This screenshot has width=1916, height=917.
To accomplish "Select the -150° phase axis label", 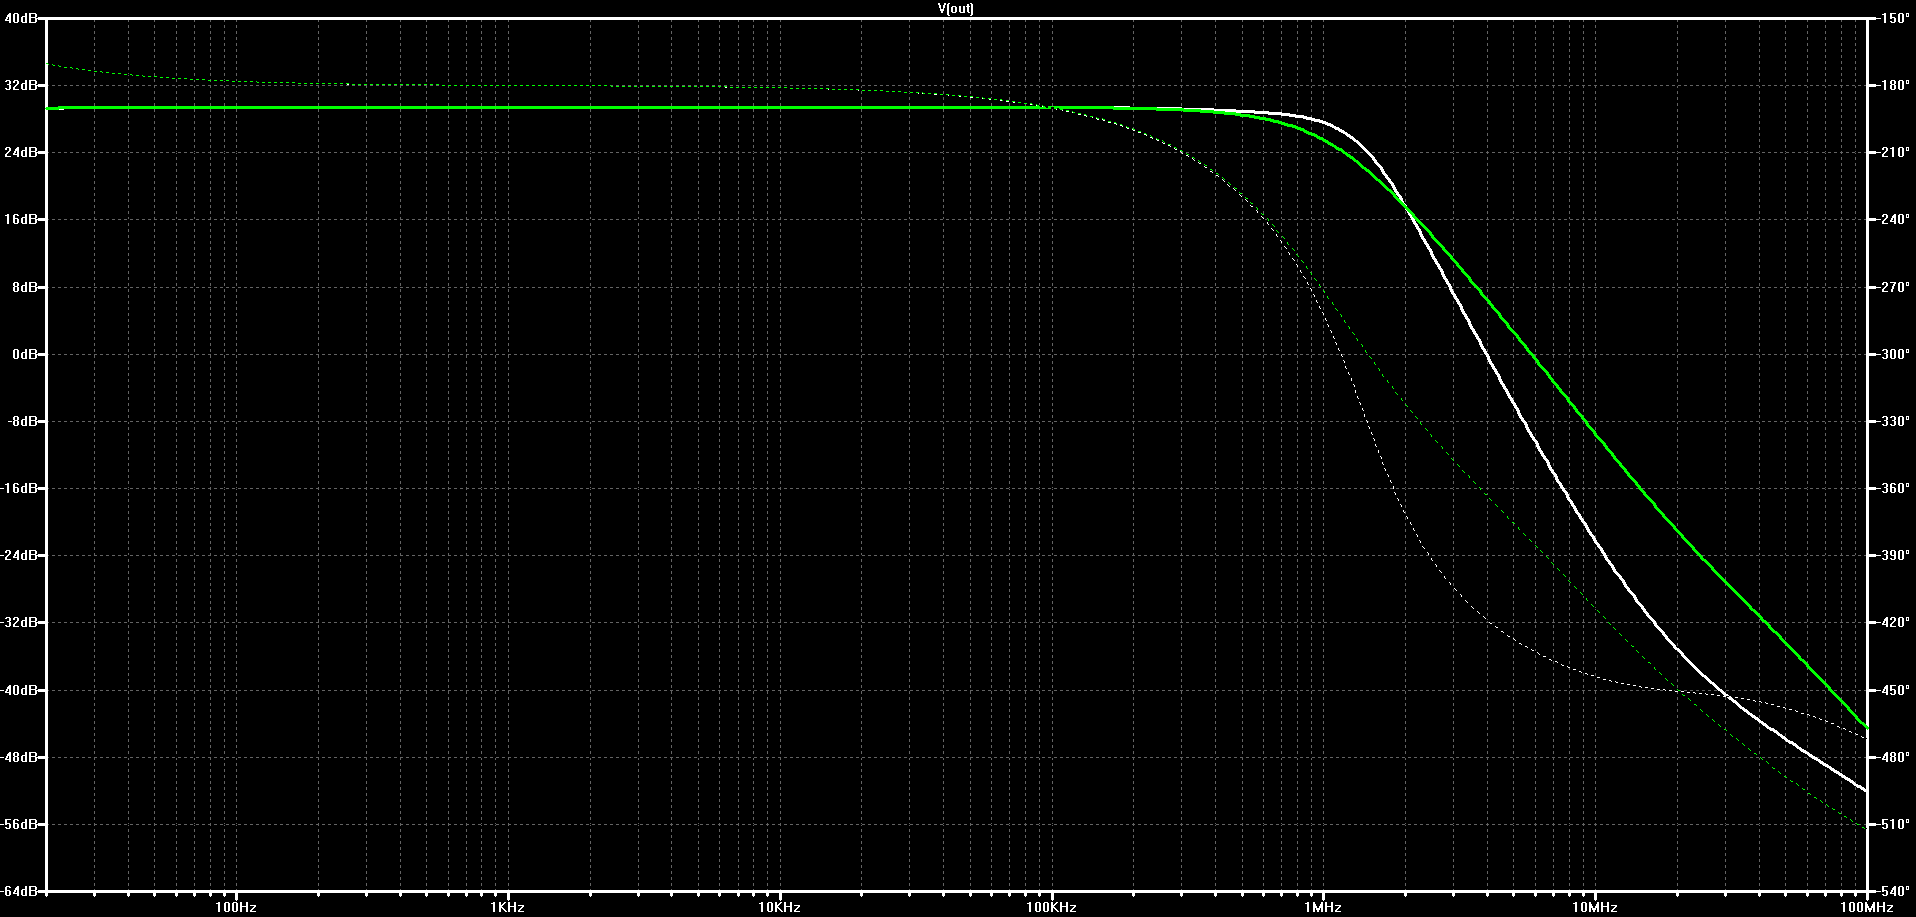I will click(1894, 18).
